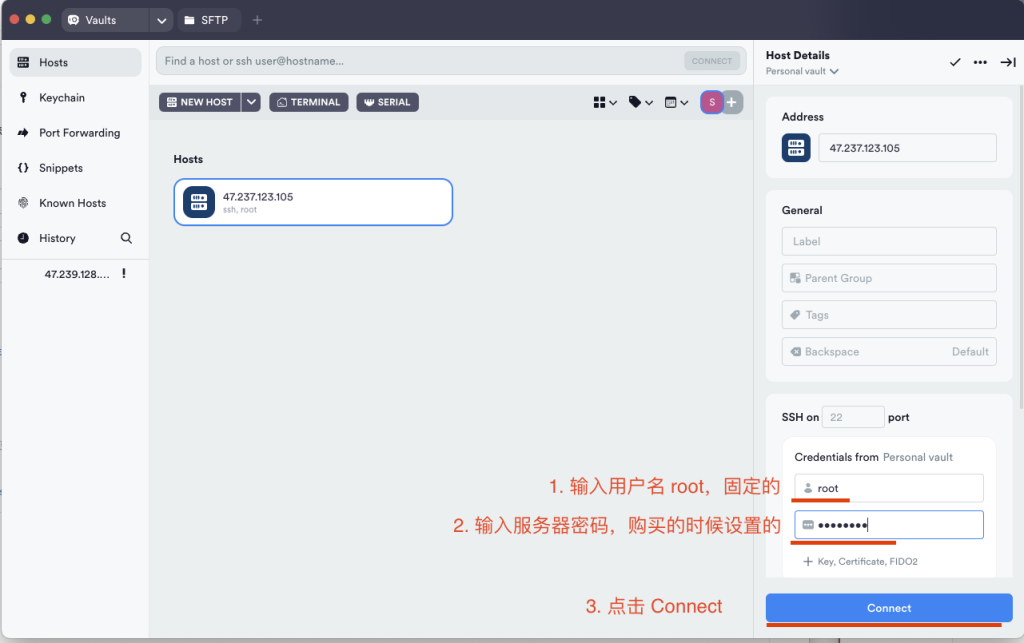The height and width of the screenshot is (643, 1024).
Task: Click the blue Connect button
Action: pos(889,608)
